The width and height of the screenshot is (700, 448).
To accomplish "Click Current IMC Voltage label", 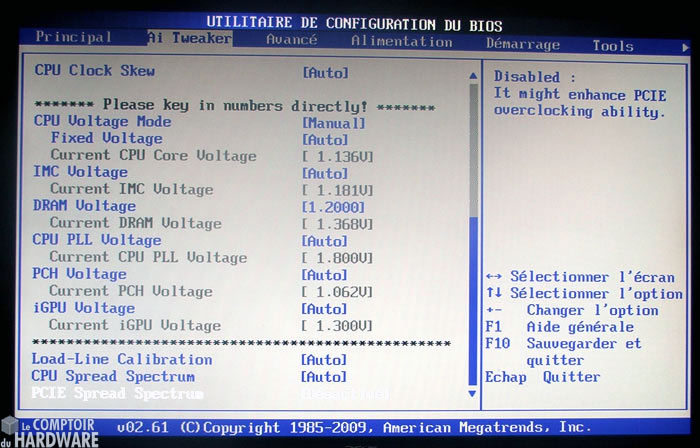I will pyautogui.click(x=131, y=189).
